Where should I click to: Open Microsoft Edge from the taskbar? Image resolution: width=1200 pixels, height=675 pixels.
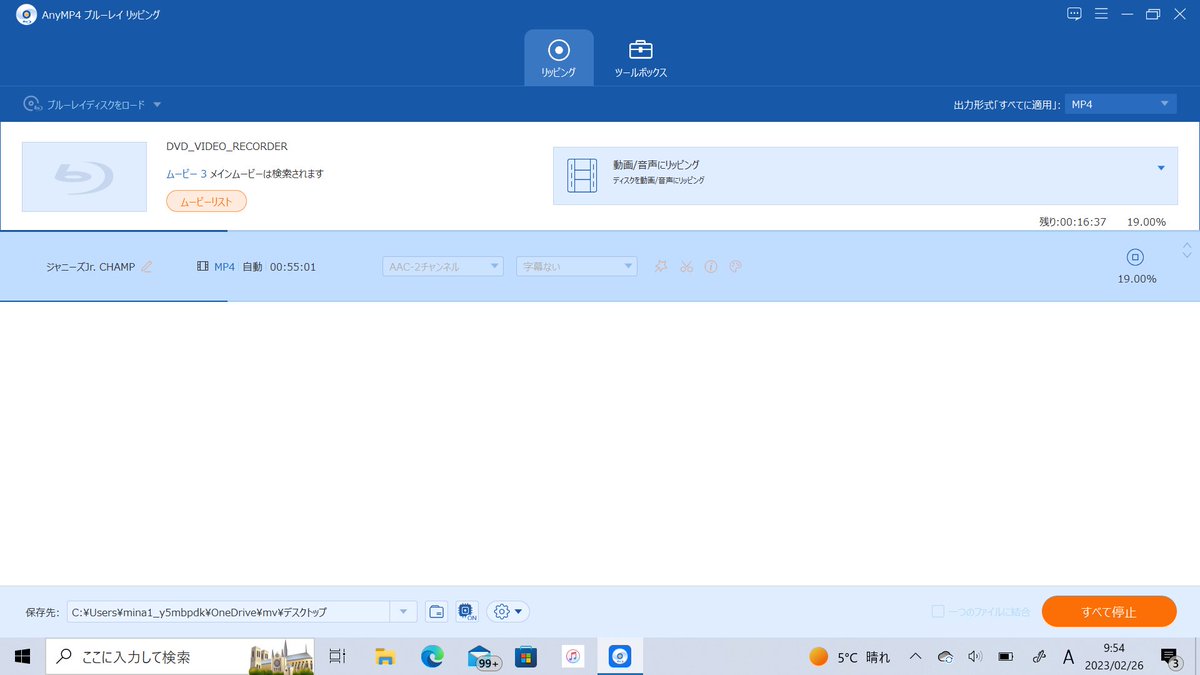[432, 657]
